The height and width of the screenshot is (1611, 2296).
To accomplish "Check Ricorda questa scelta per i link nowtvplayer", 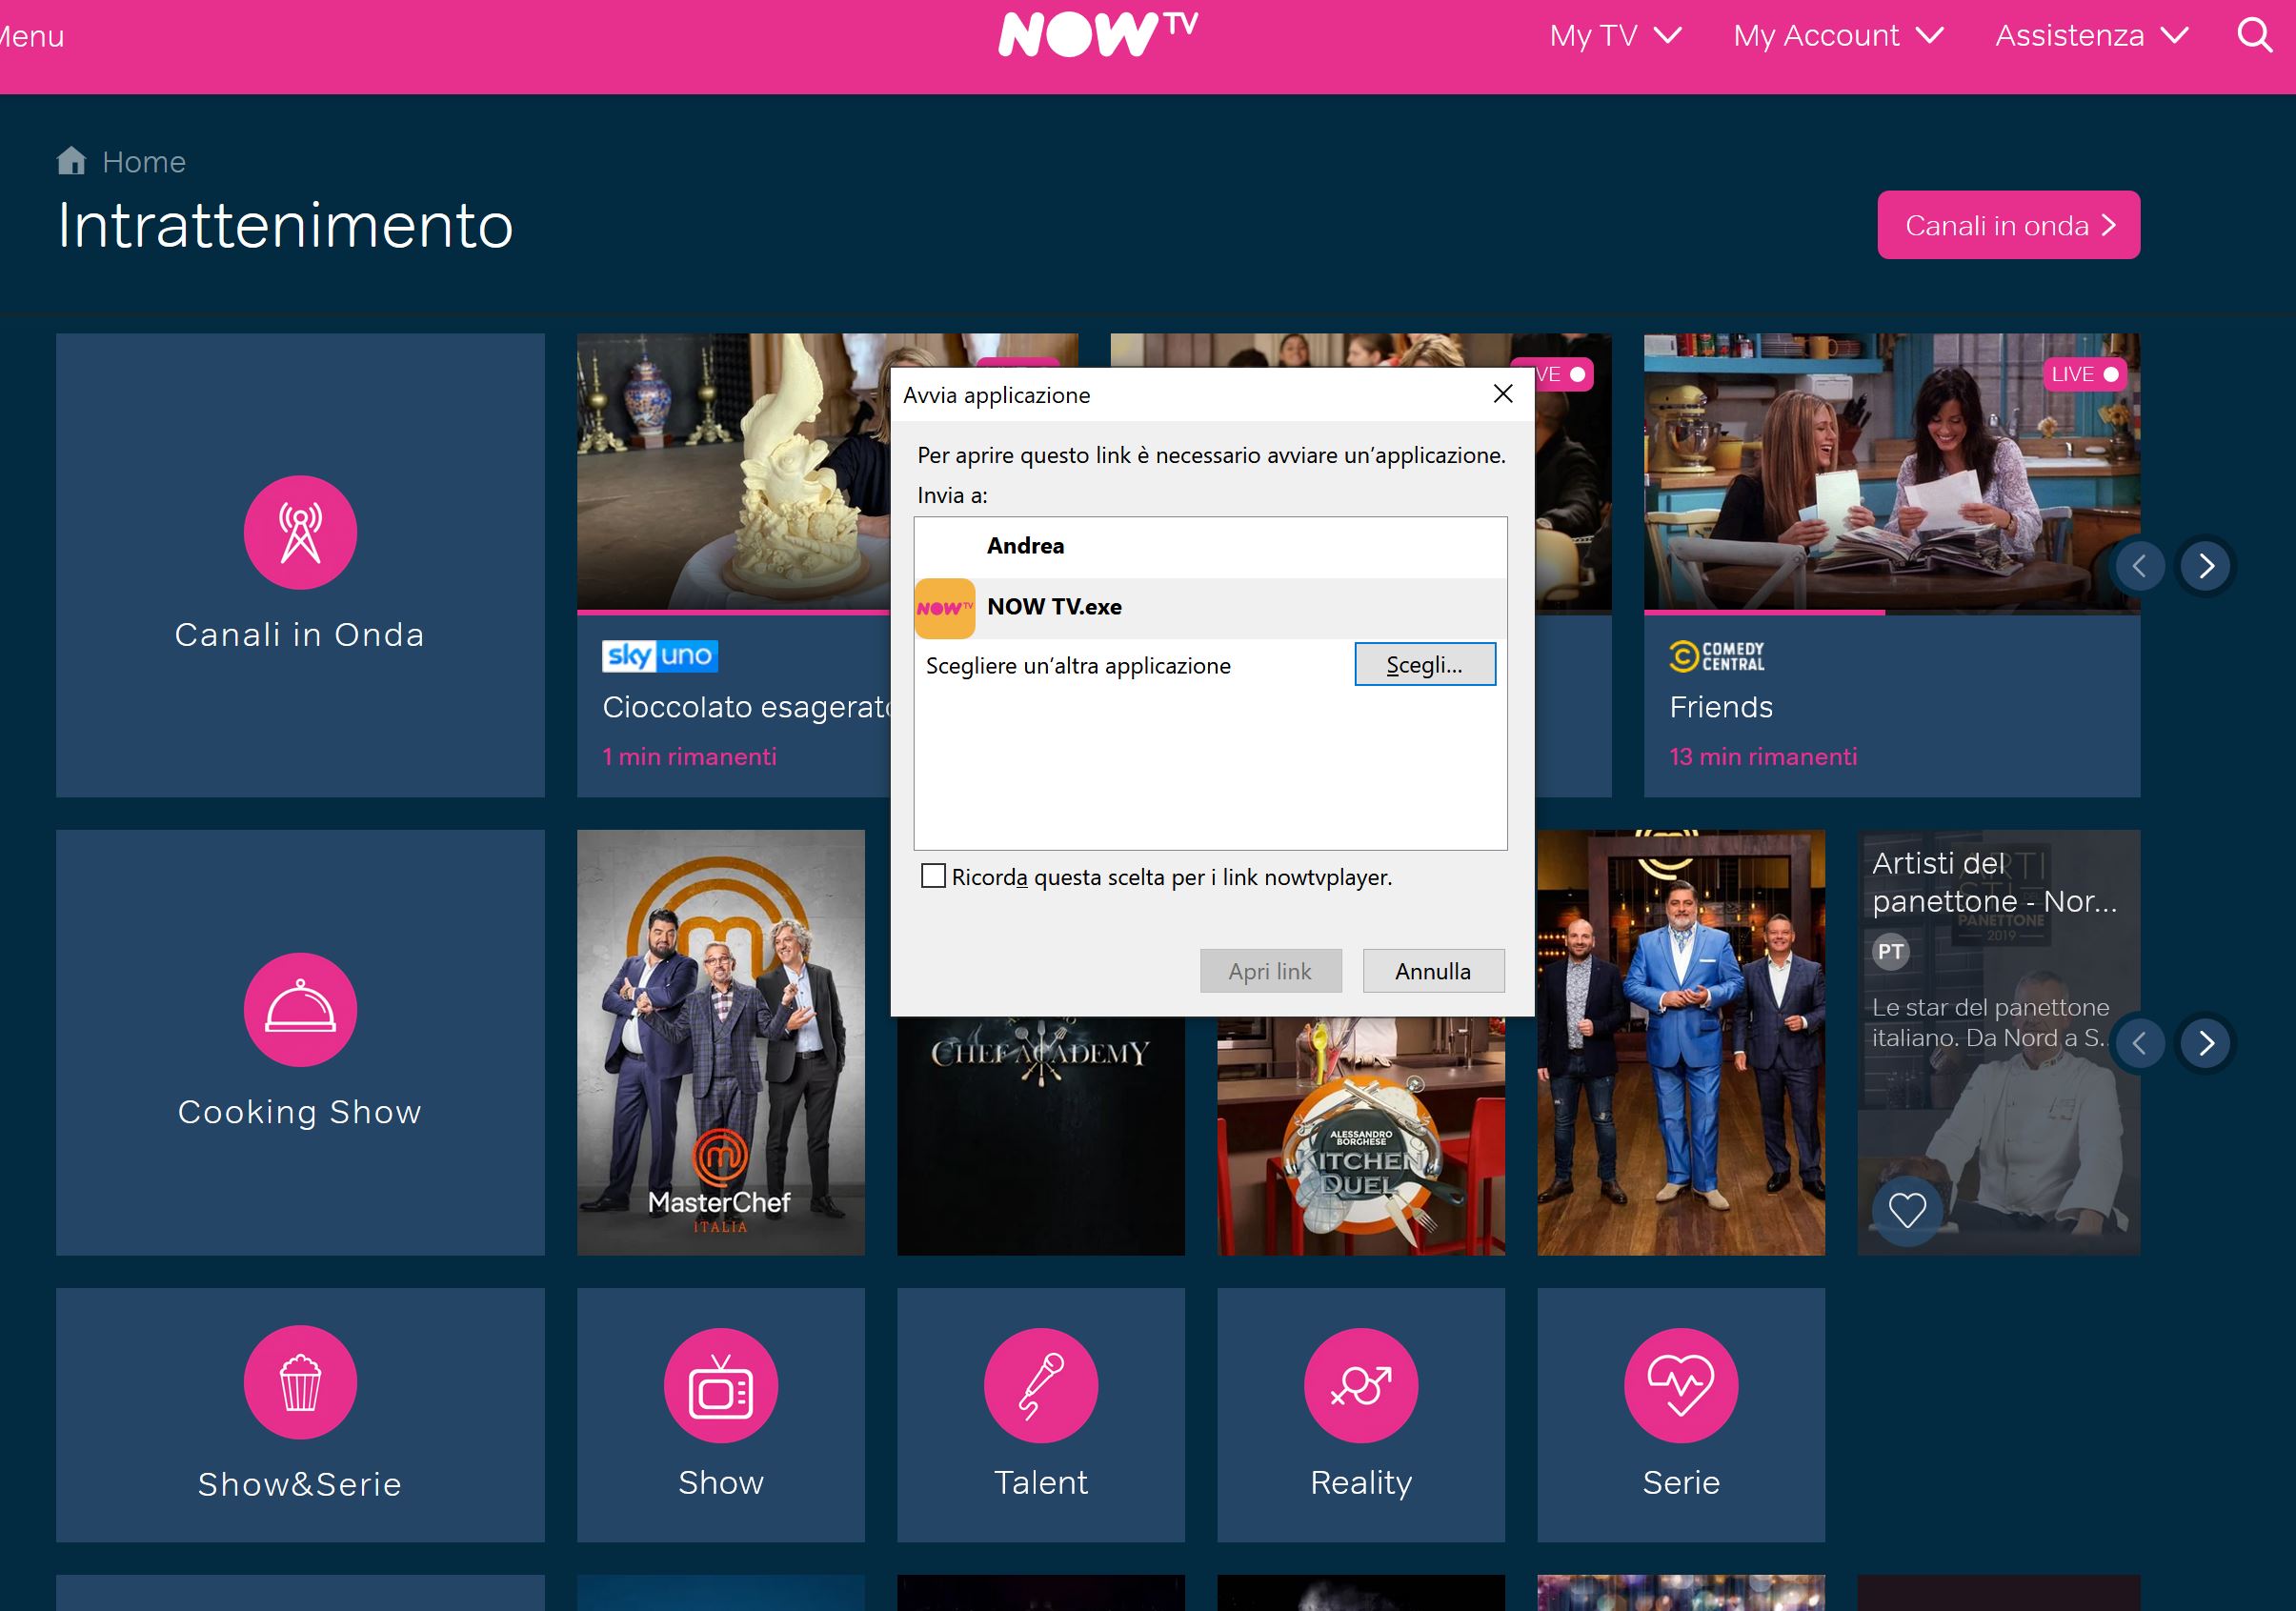I will [x=933, y=876].
